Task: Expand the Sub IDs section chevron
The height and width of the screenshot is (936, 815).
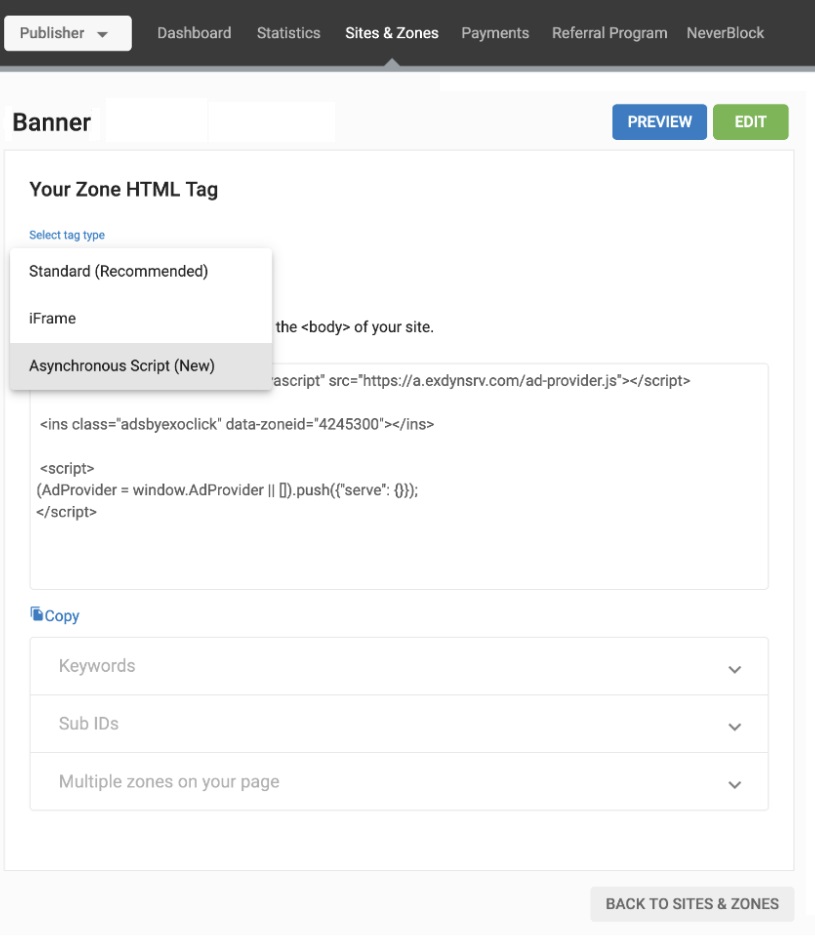Action: coord(734,726)
